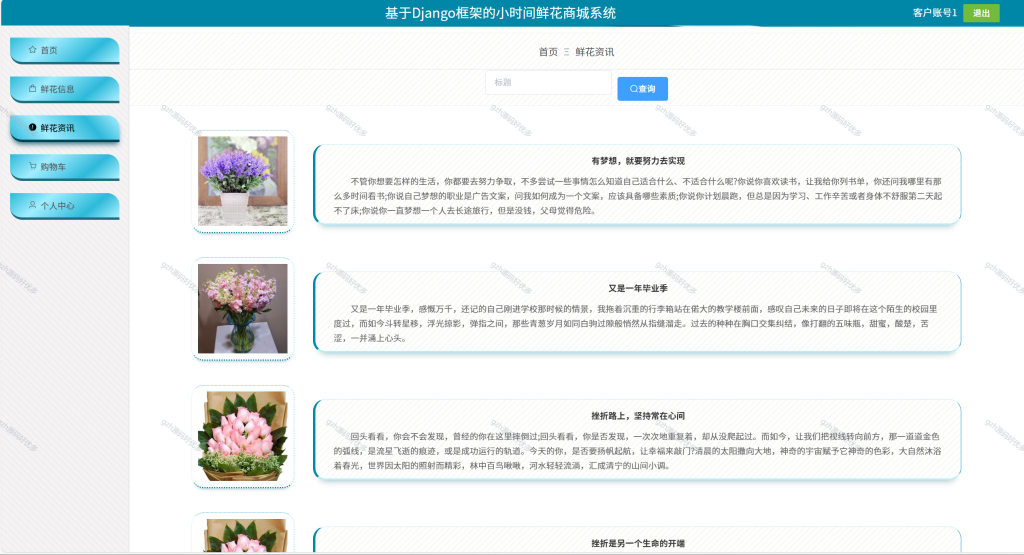Click the bag icon beside 鲜花信息
Image resolution: width=1024 pixels, height=555 pixels.
(33, 89)
